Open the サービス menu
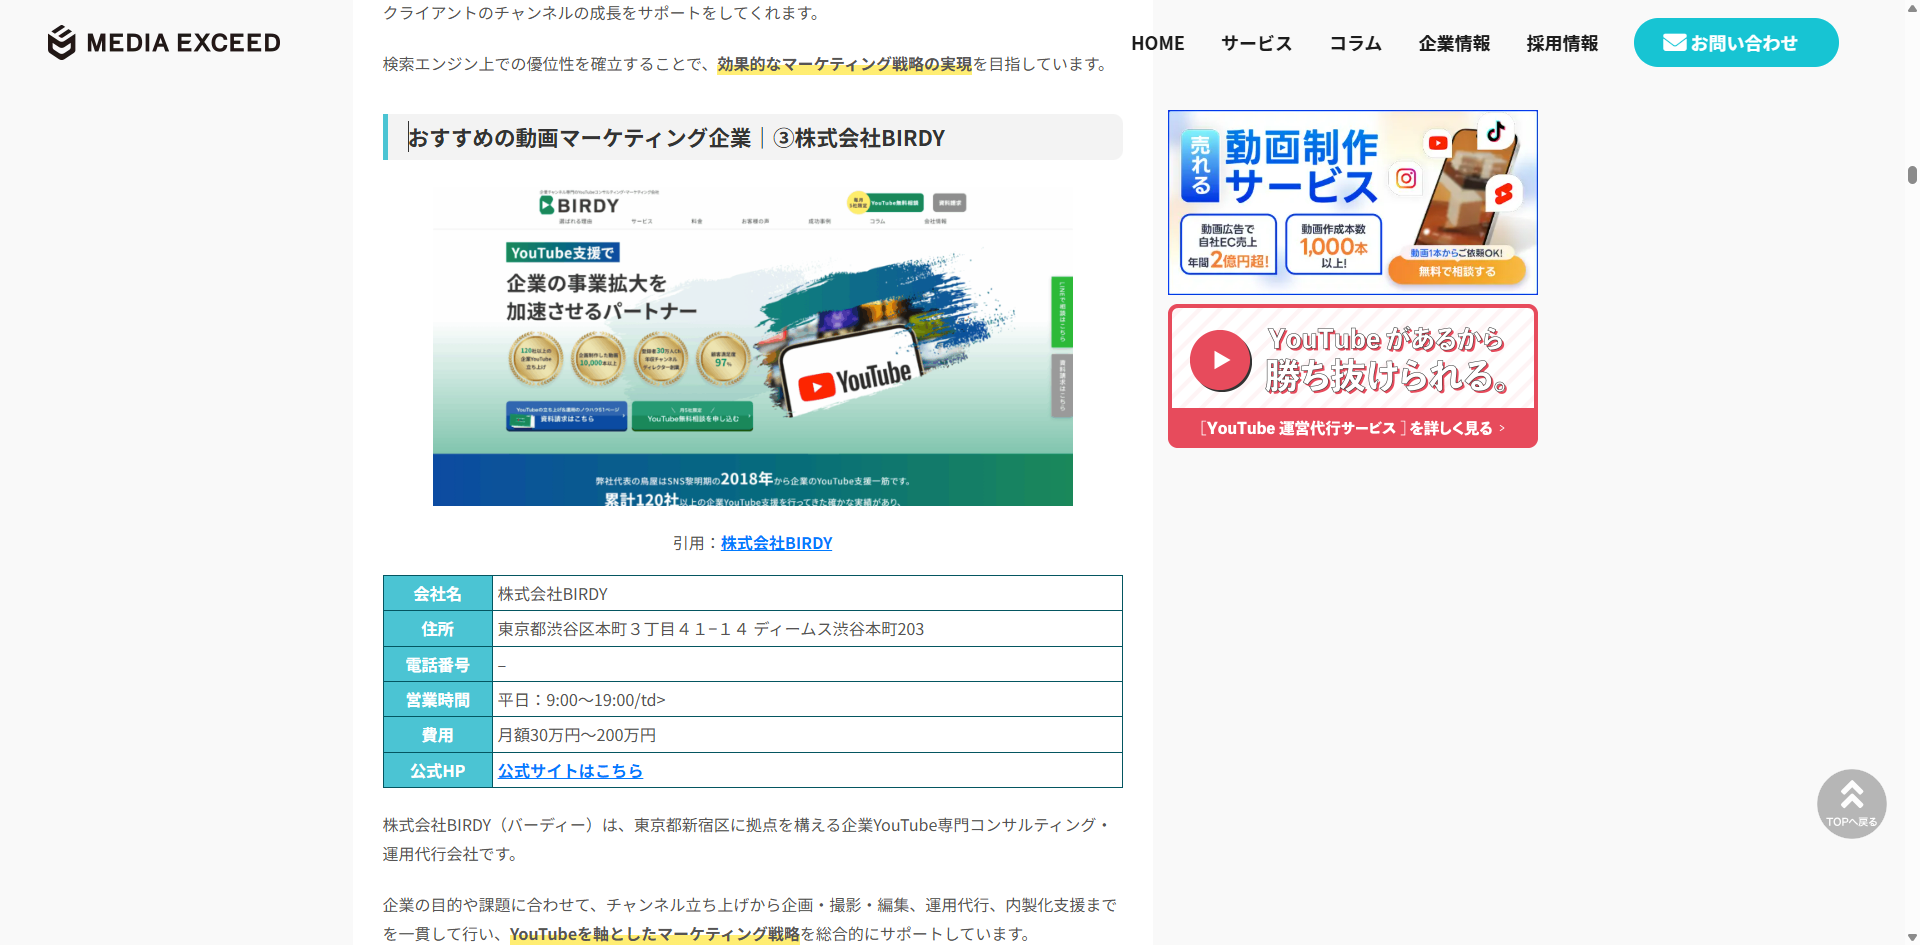This screenshot has width=1920, height=945. coord(1256,43)
